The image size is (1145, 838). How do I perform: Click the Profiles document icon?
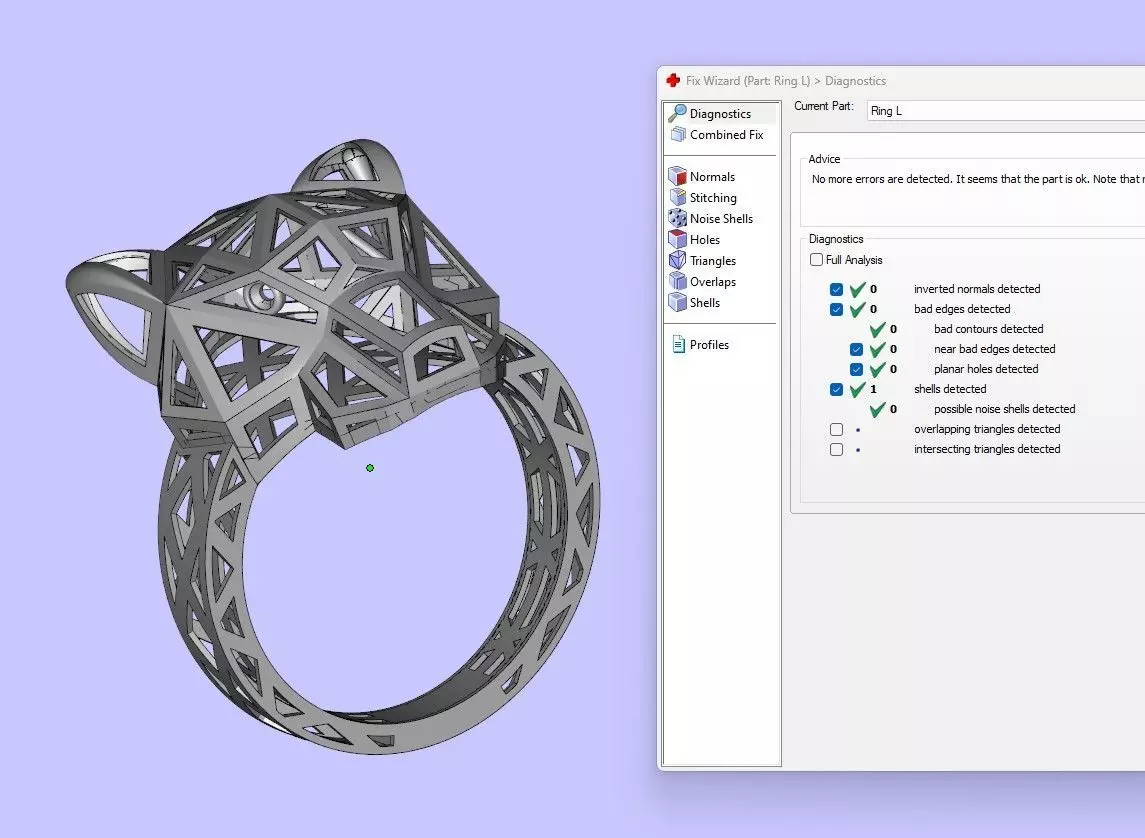tap(678, 345)
